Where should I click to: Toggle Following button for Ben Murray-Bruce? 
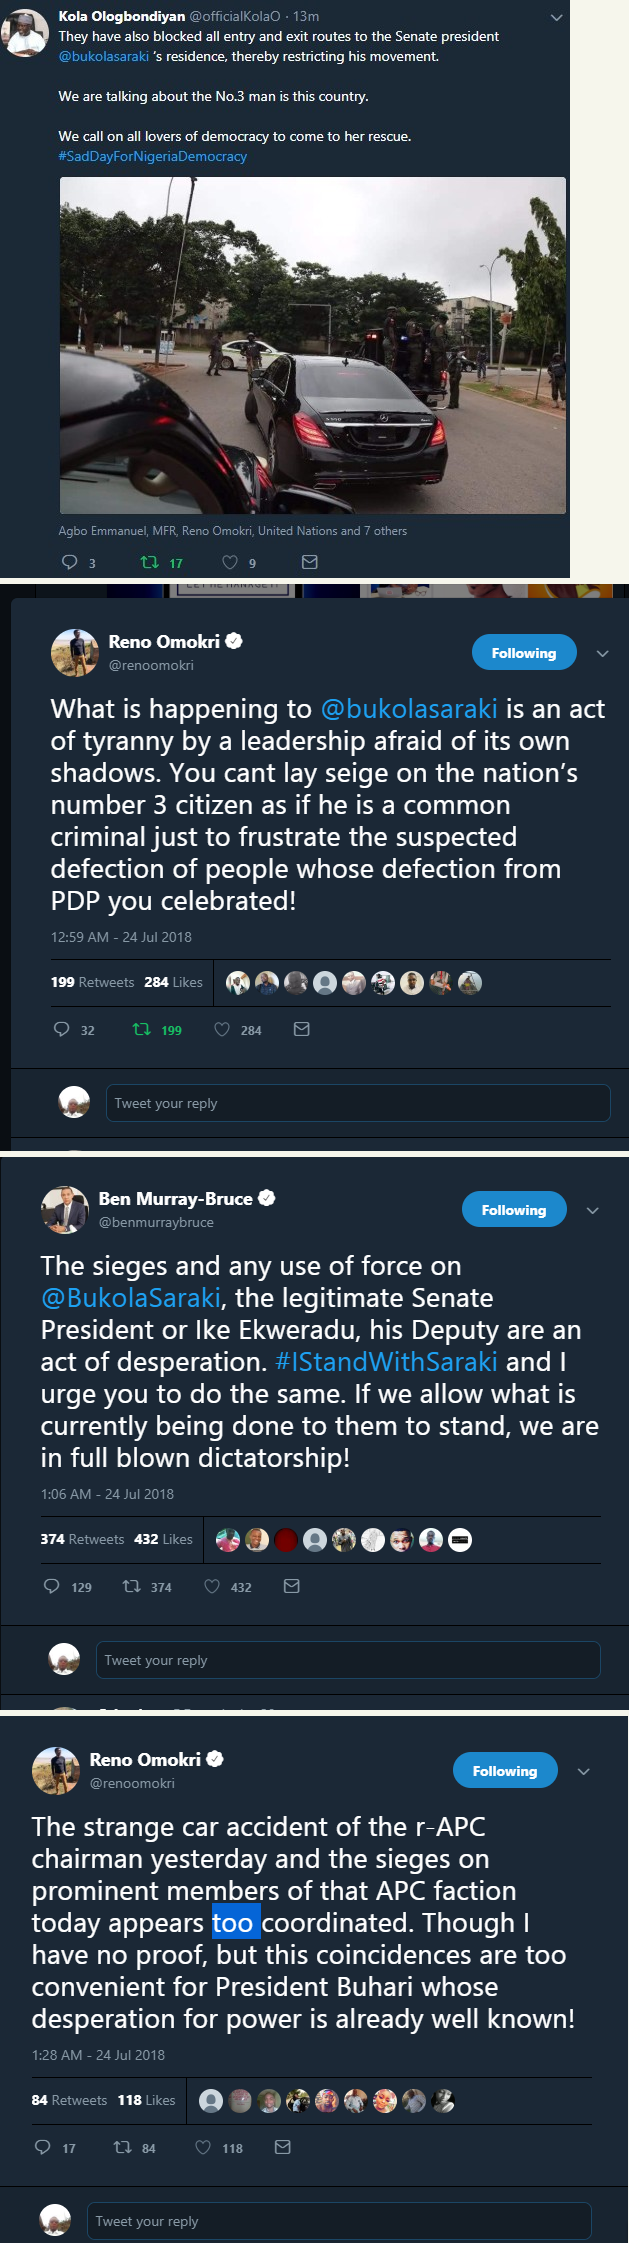pyautogui.click(x=513, y=1210)
